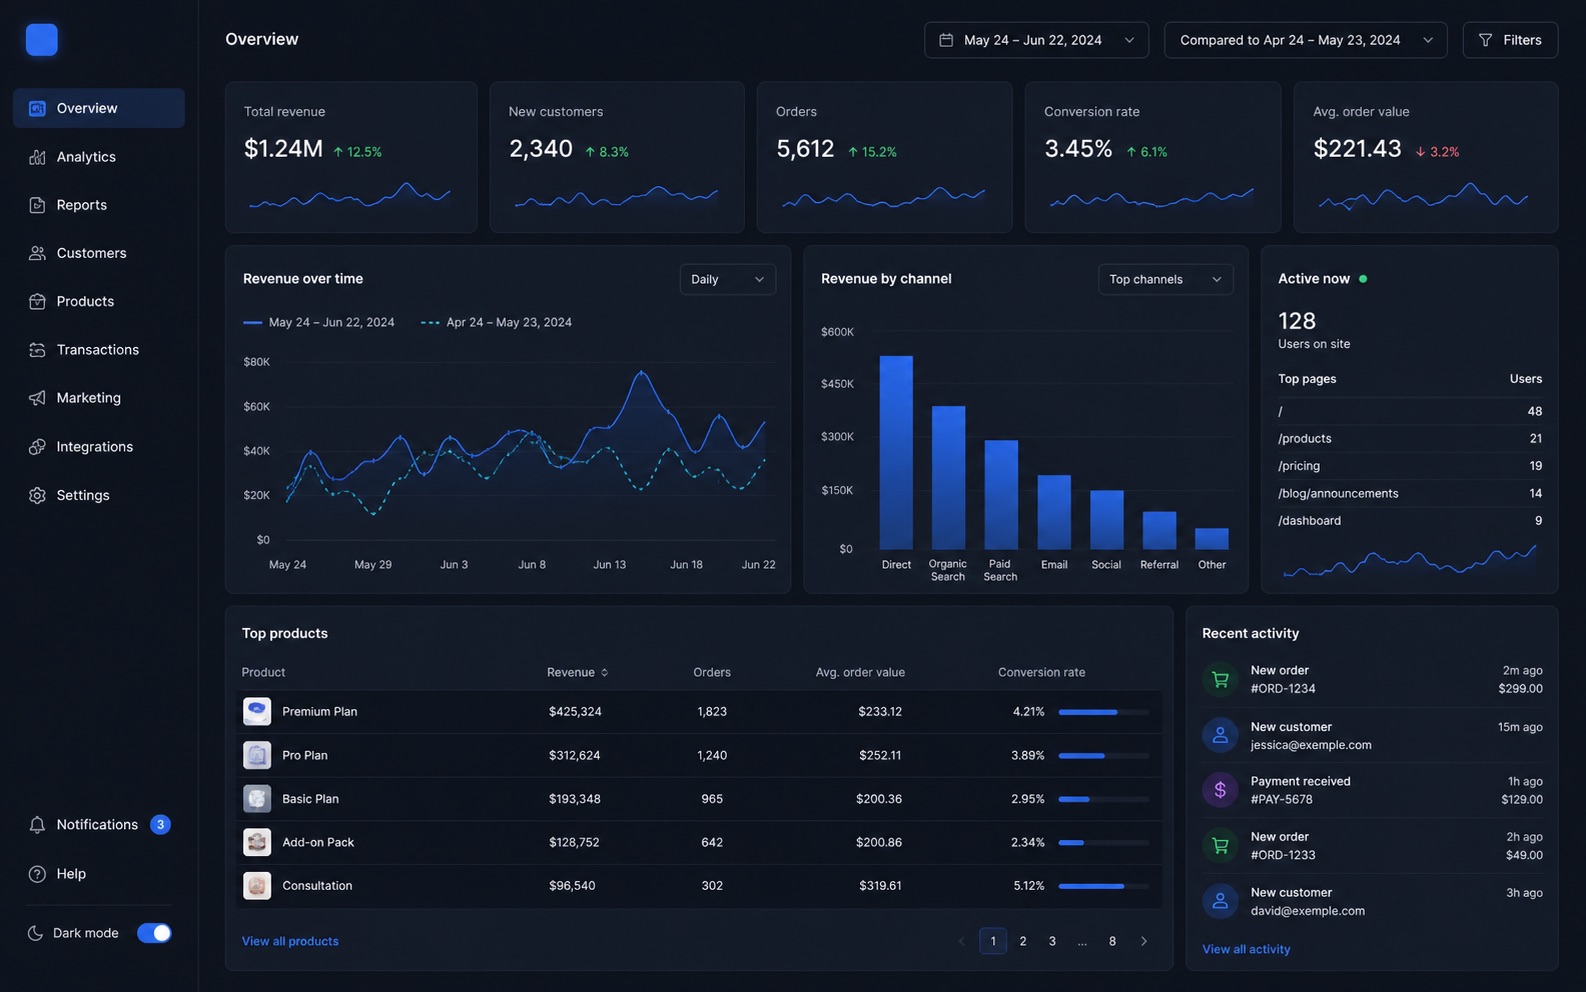Go to previous page arrow in pagination

962,941
